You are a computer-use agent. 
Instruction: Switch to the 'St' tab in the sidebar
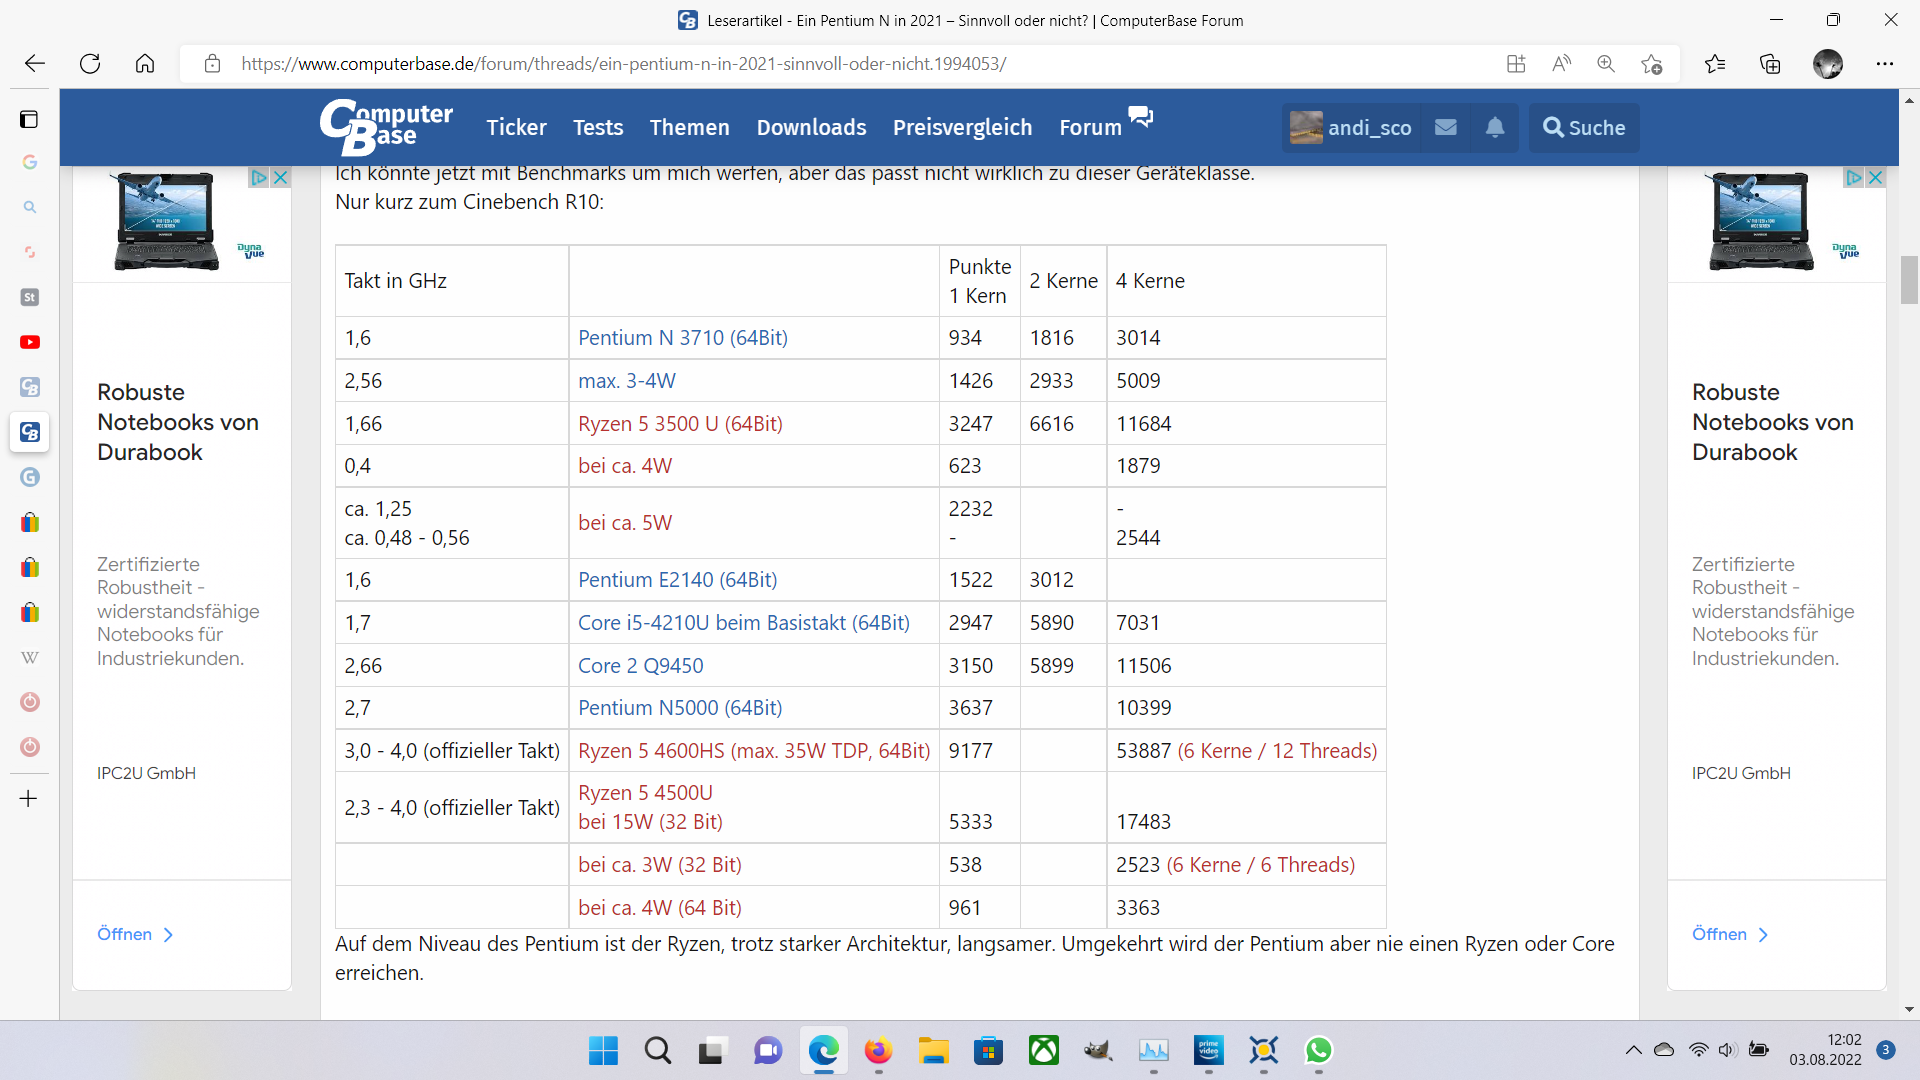coord(30,297)
